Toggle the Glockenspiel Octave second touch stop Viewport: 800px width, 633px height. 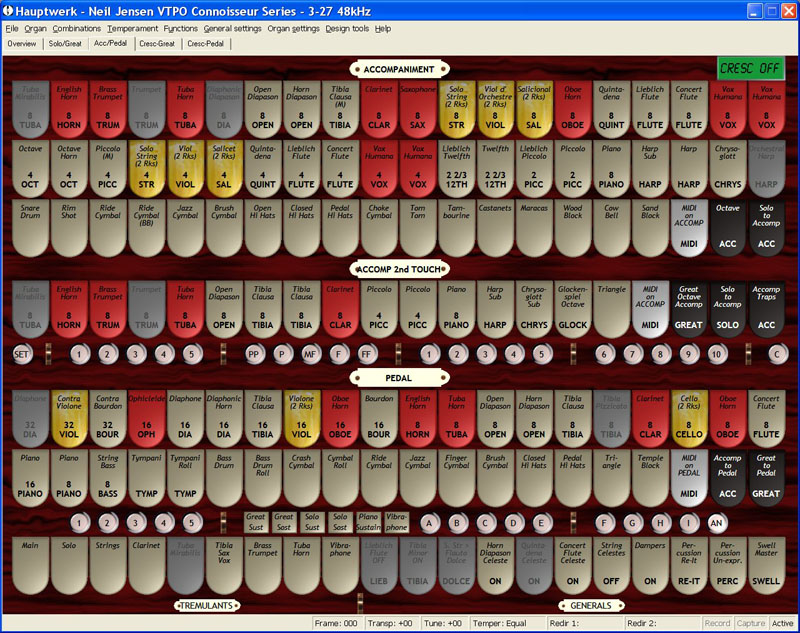click(572, 309)
